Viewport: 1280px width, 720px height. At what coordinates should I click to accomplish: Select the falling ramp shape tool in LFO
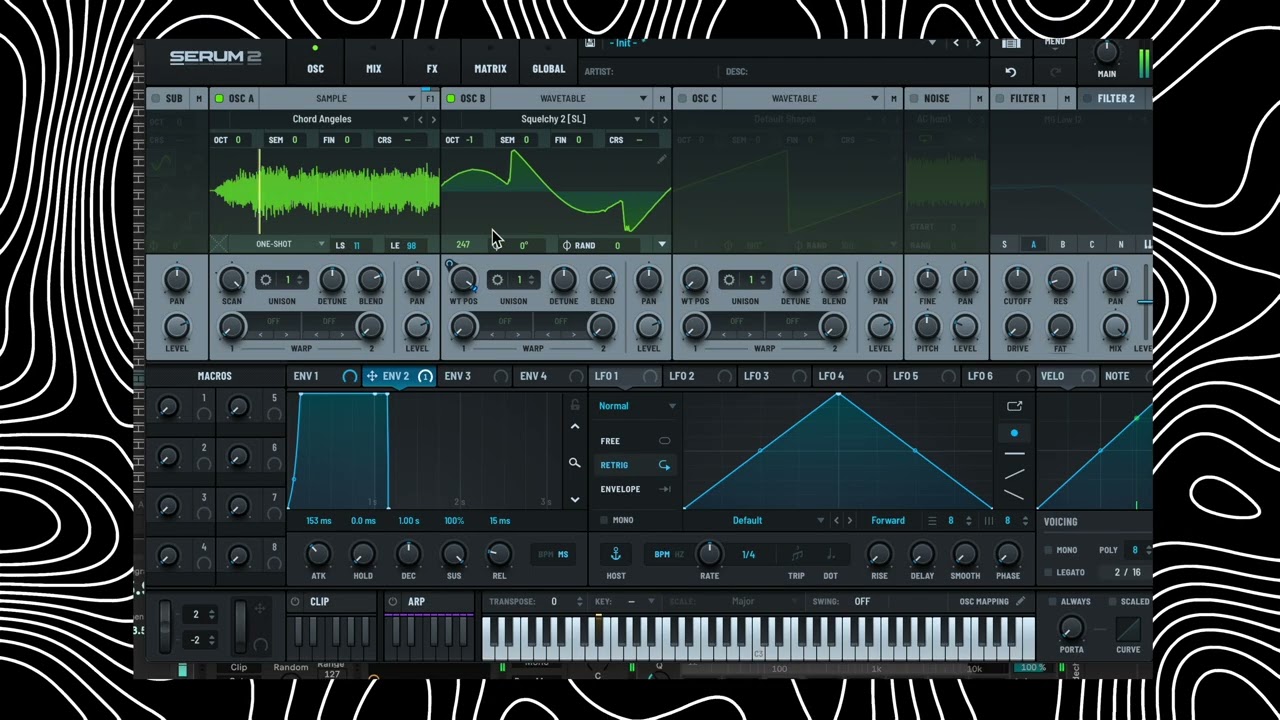pos(1014,494)
